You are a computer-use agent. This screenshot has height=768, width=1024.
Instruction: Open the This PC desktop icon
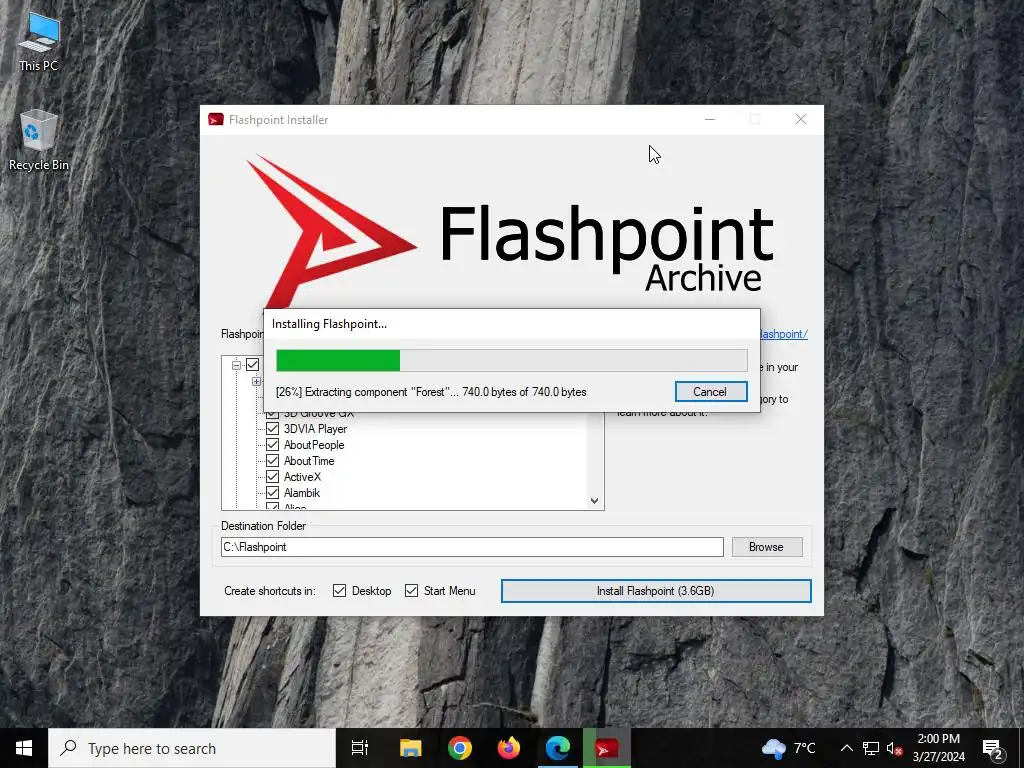coord(39,42)
